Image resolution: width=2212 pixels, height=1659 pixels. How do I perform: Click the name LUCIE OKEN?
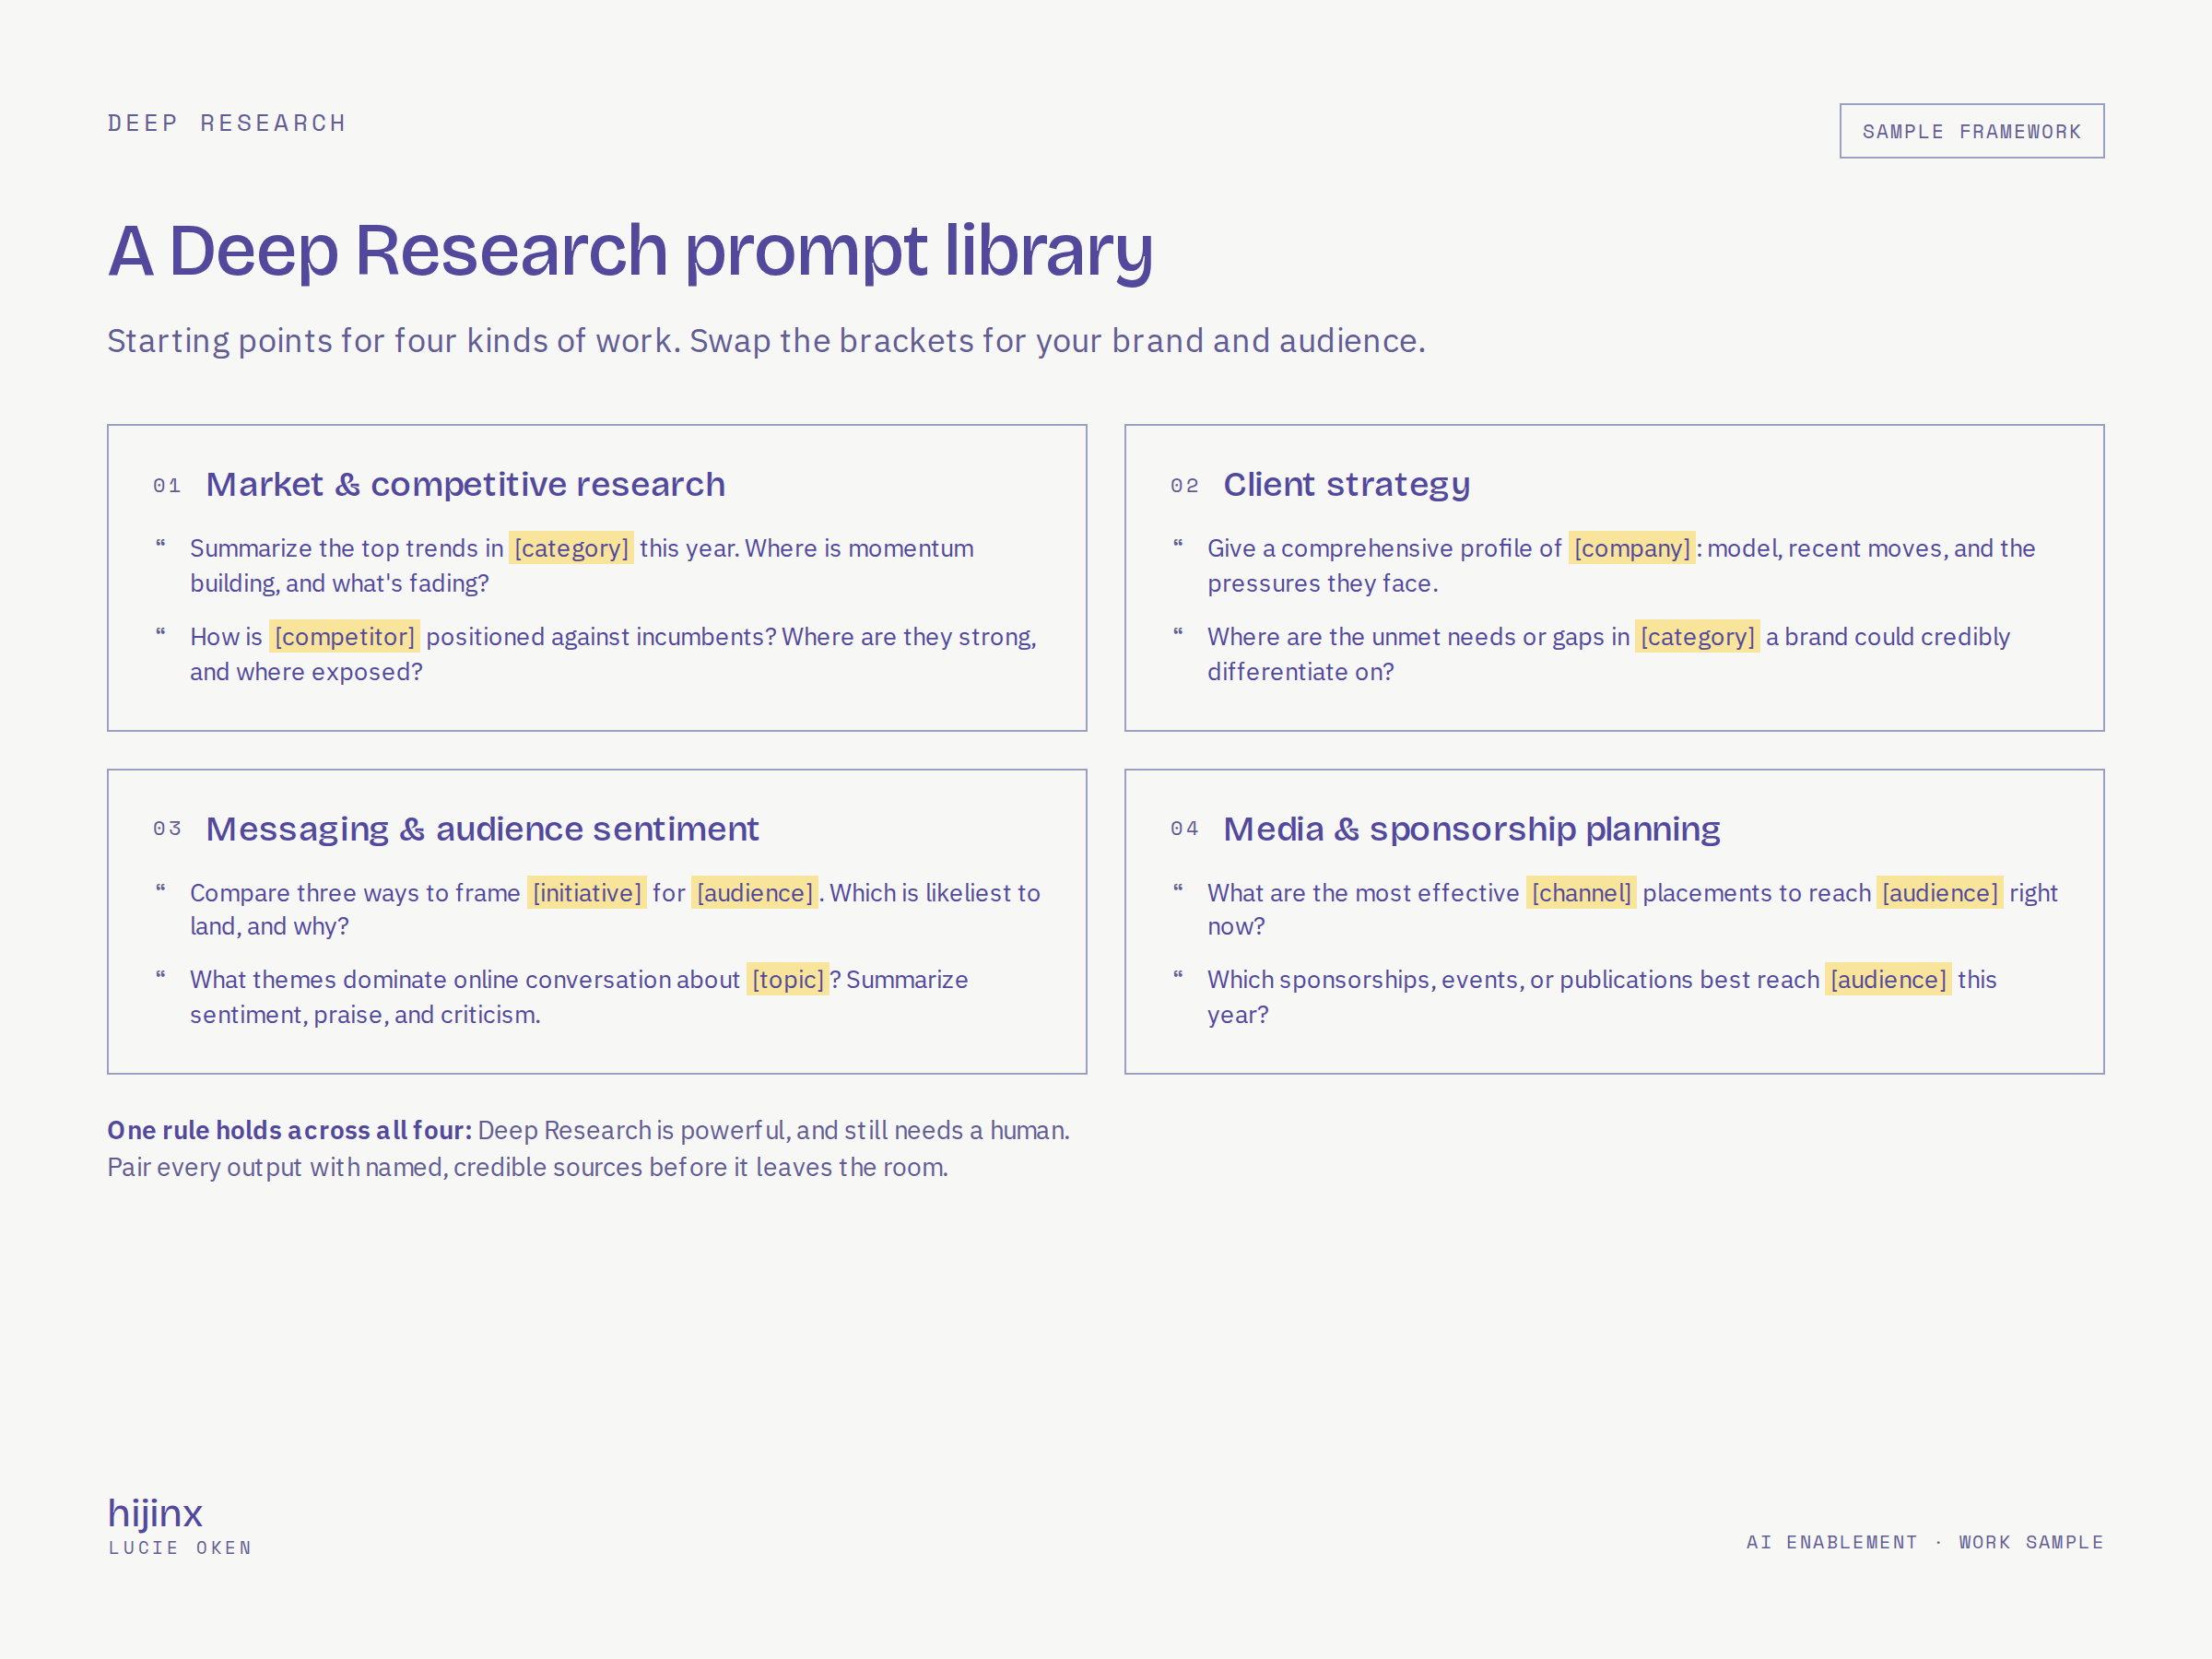[x=180, y=1548]
